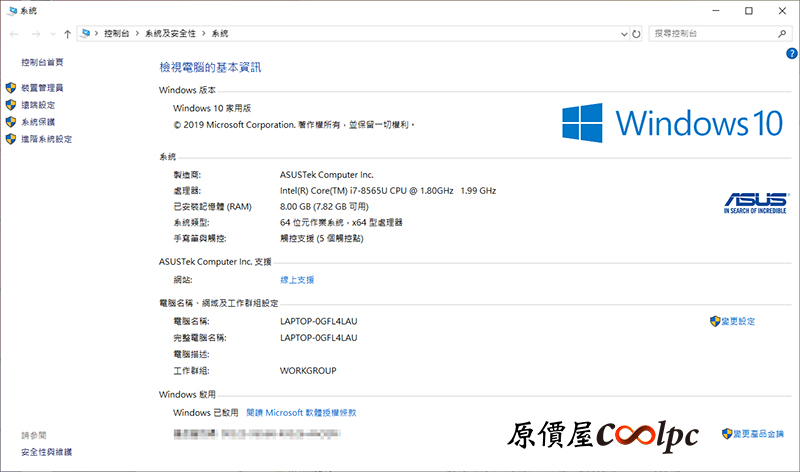The width and height of the screenshot is (800, 472).
Task: Click ASUSTek Computer Inc. manufacturer value
Action: [327, 175]
